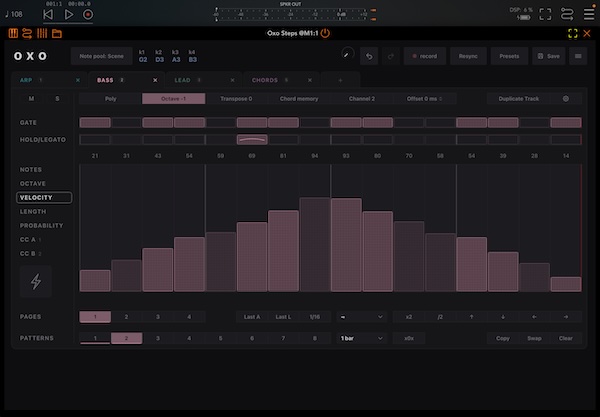Image resolution: width=600 pixels, height=417 pixels.
Task: Close the ARP track tab
Action: (78, 80)
